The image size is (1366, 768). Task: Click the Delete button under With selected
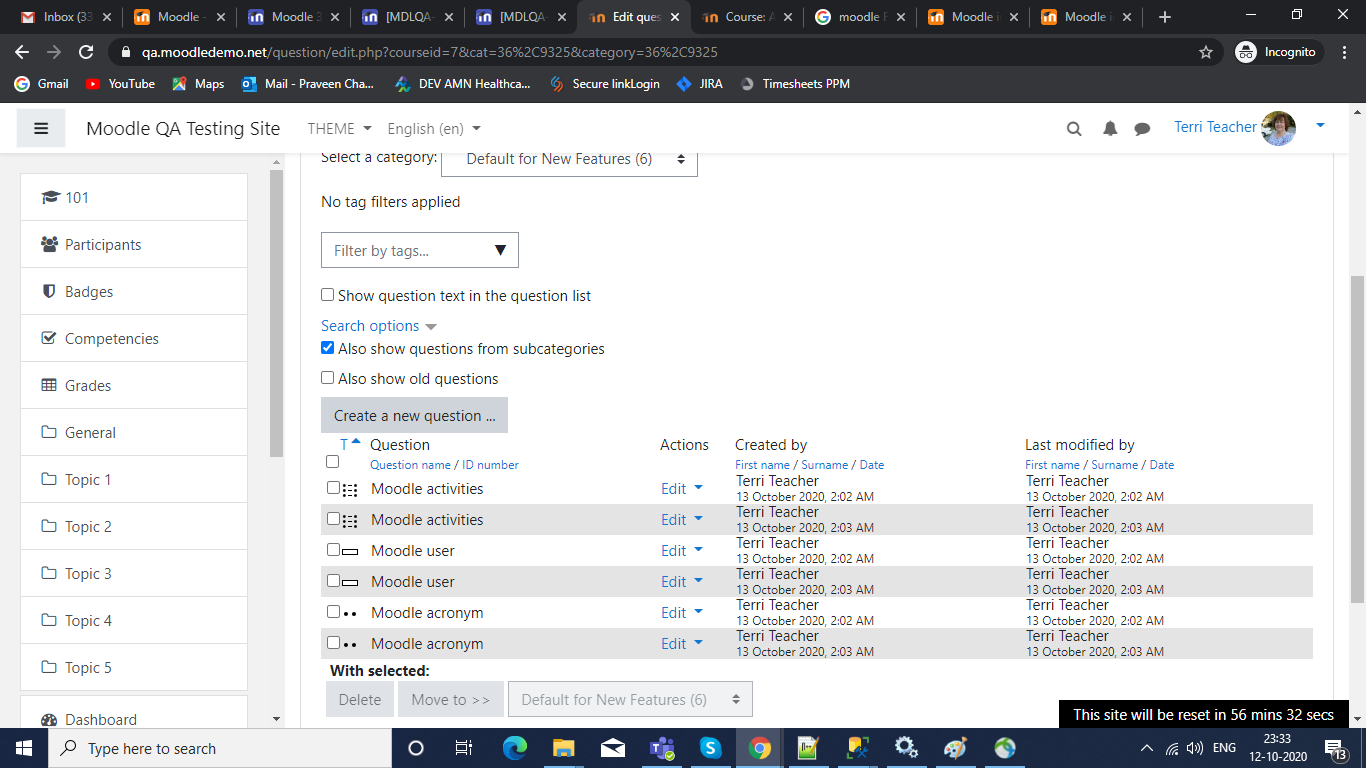[359, 700]
